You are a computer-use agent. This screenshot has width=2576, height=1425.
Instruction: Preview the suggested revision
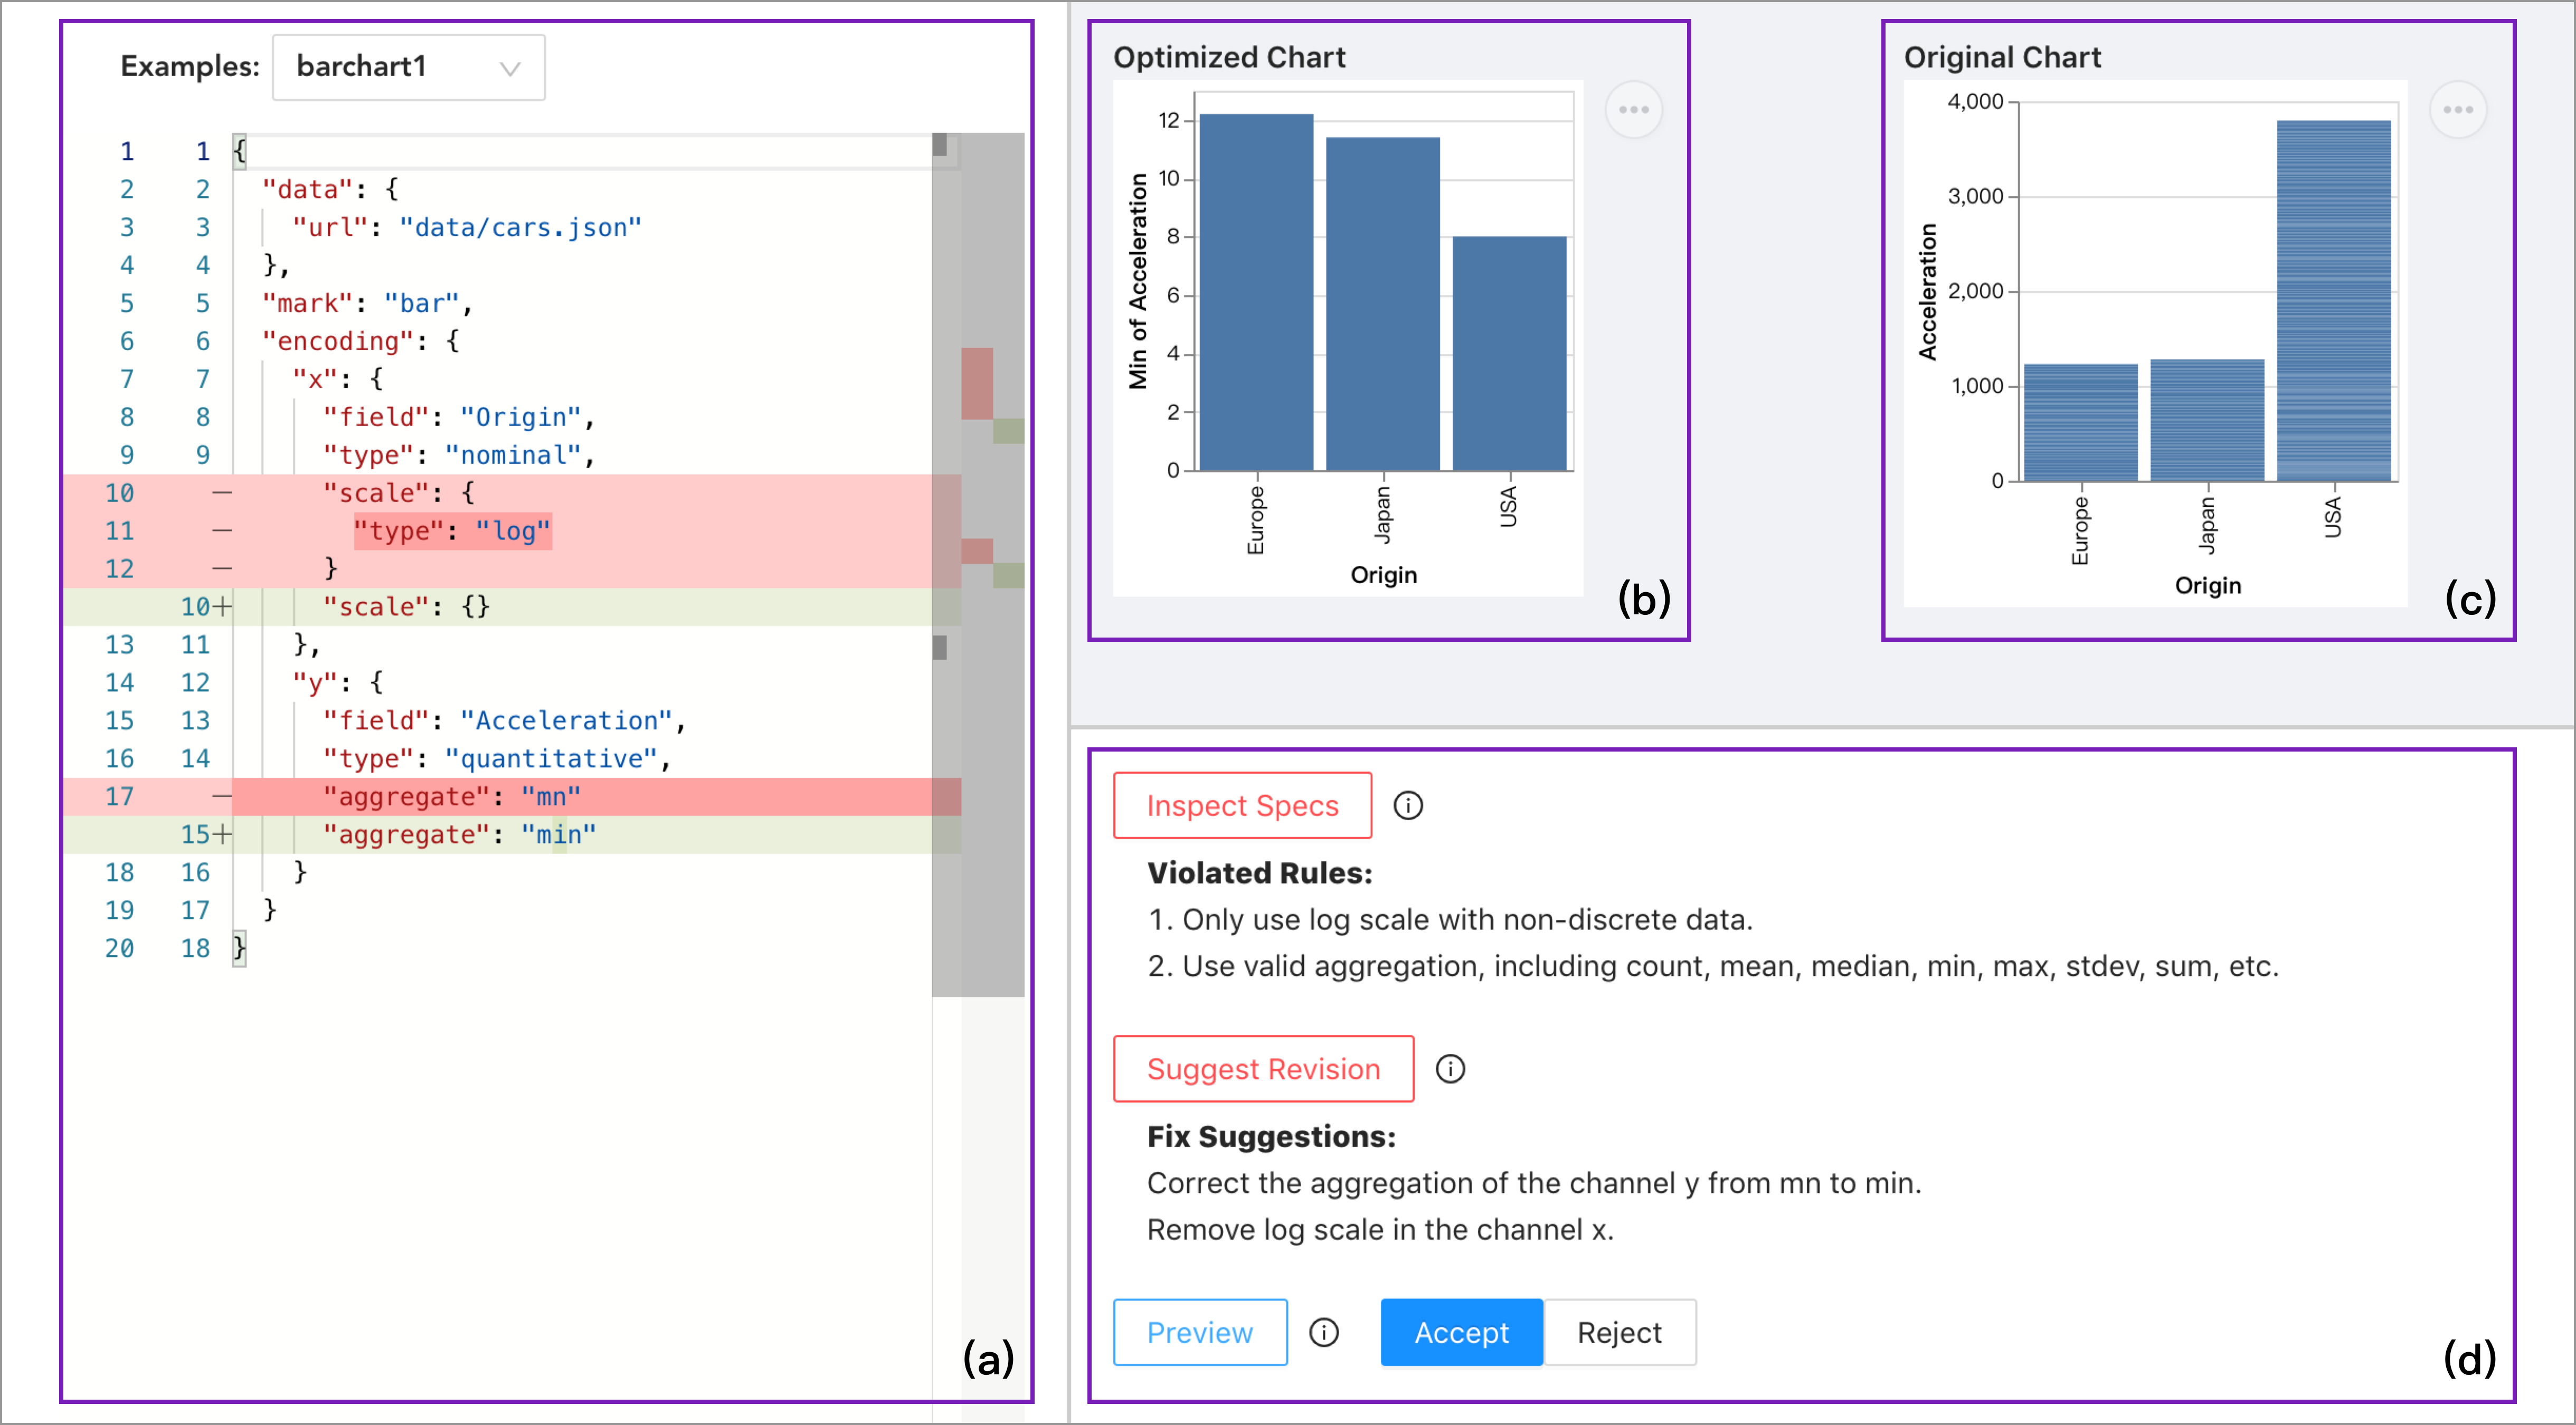point(1199,1332)
